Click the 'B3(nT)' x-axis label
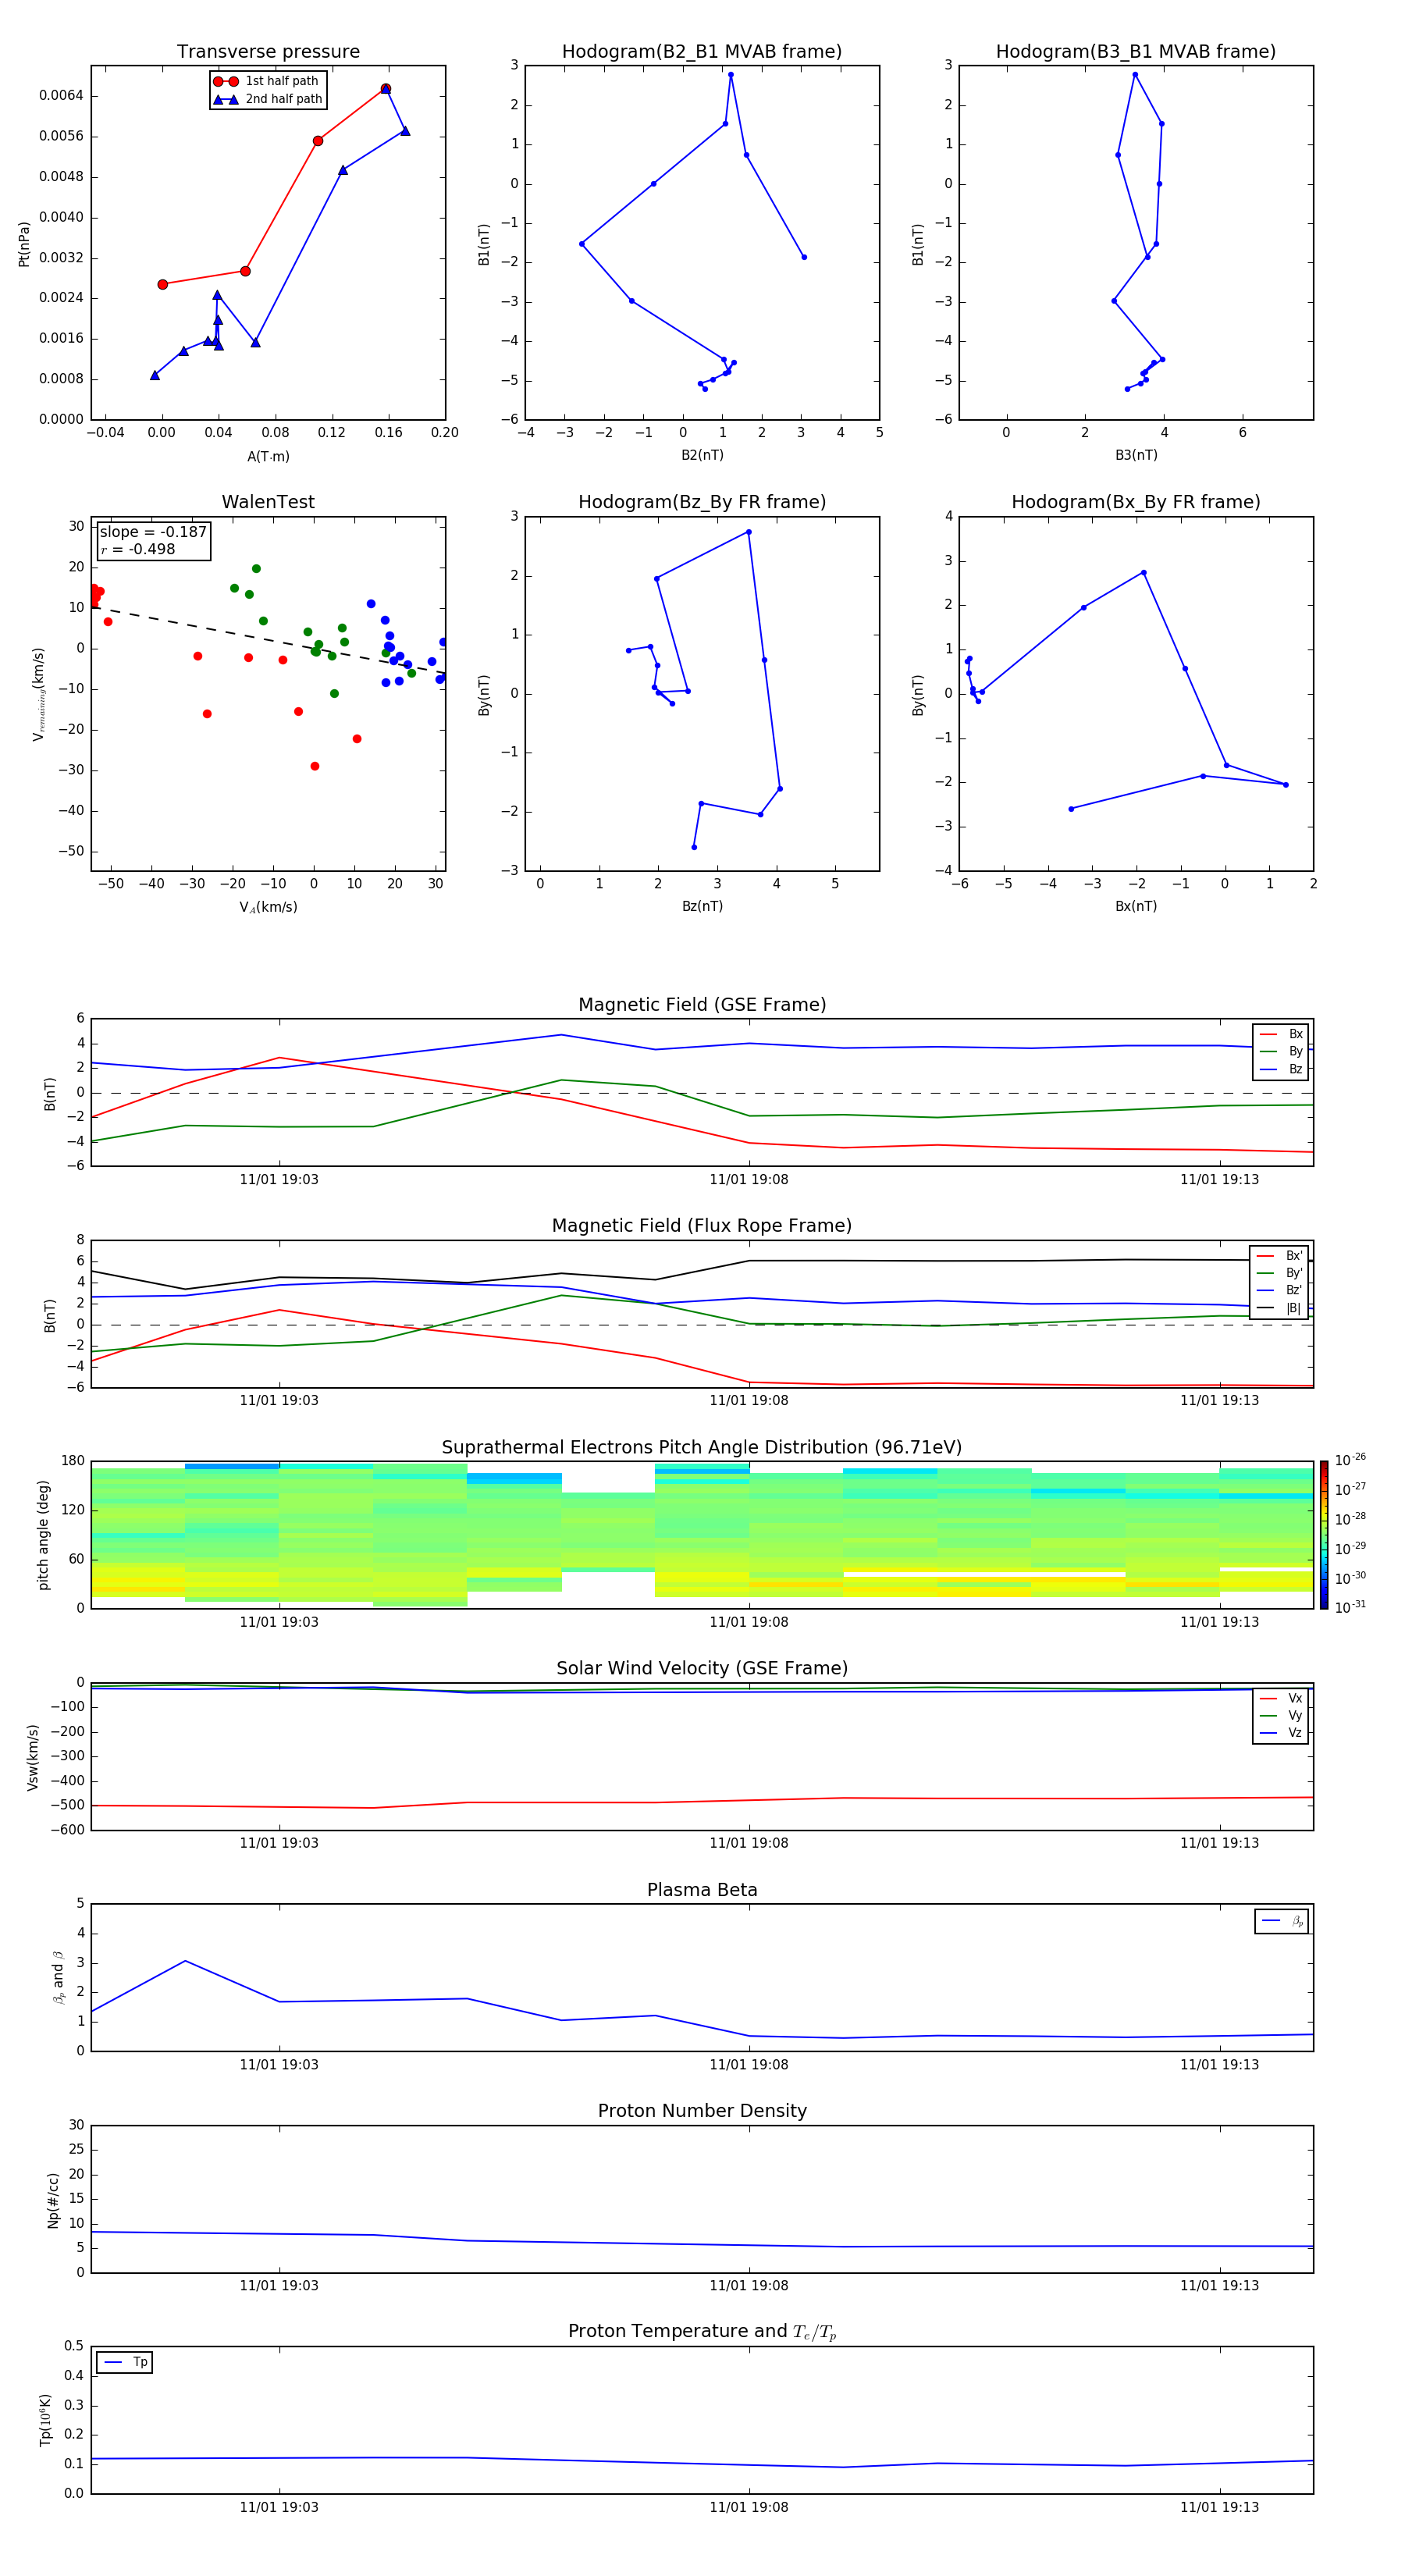The image size is (1405, 2576). pos(1136,455)
